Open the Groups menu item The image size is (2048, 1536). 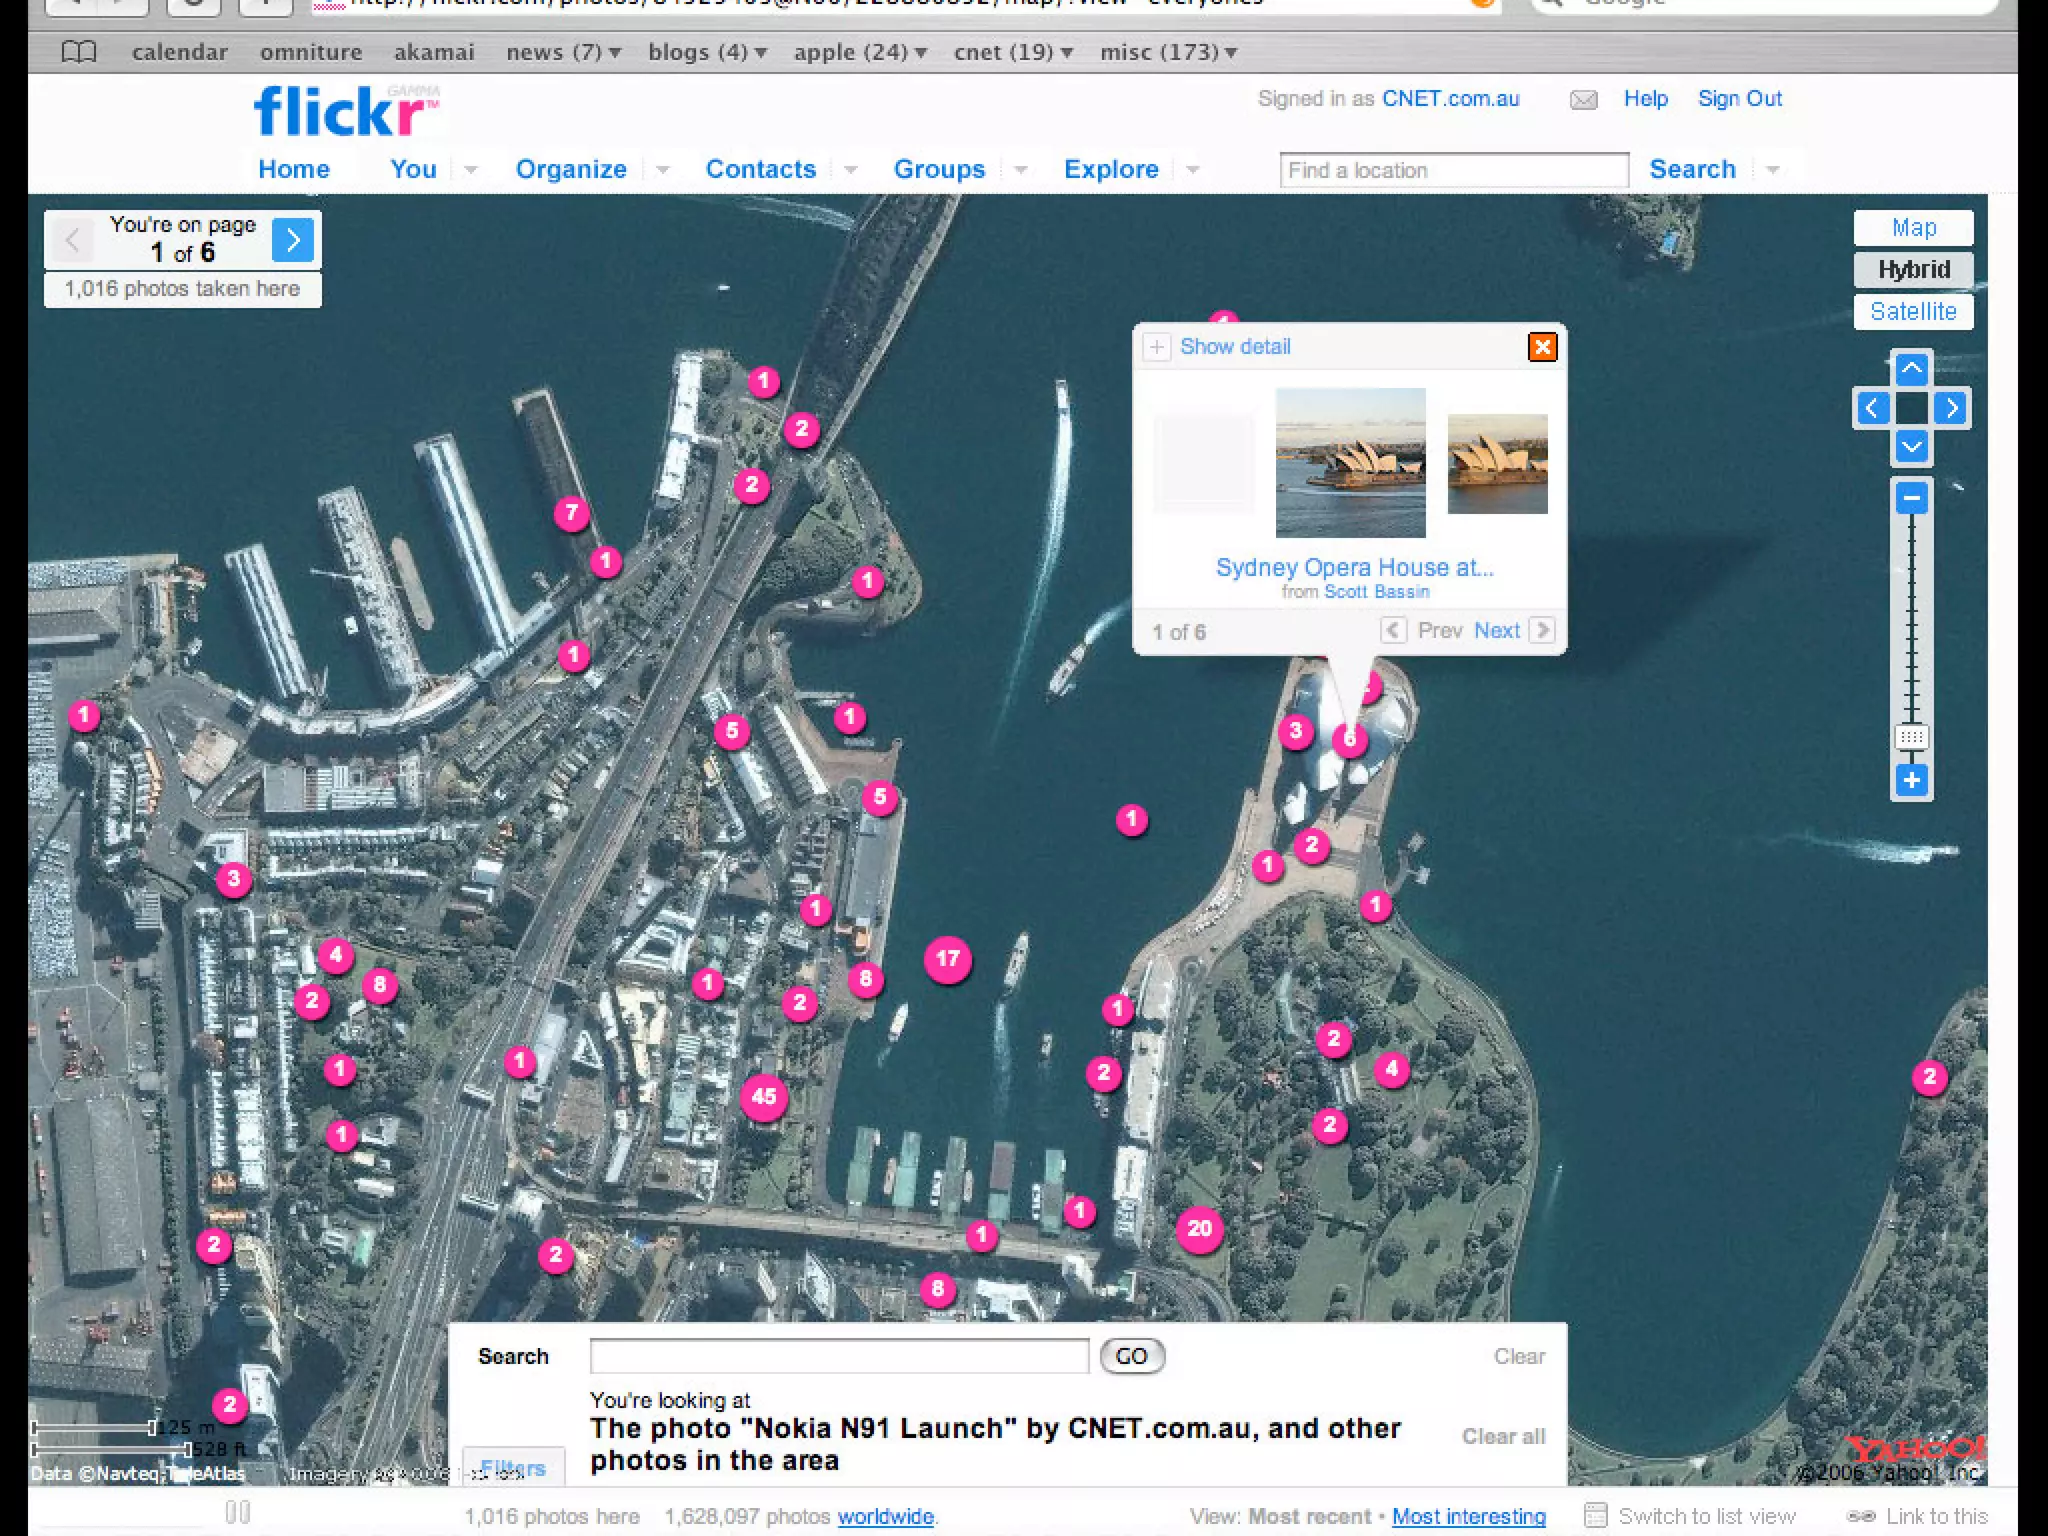pos(939,170)
